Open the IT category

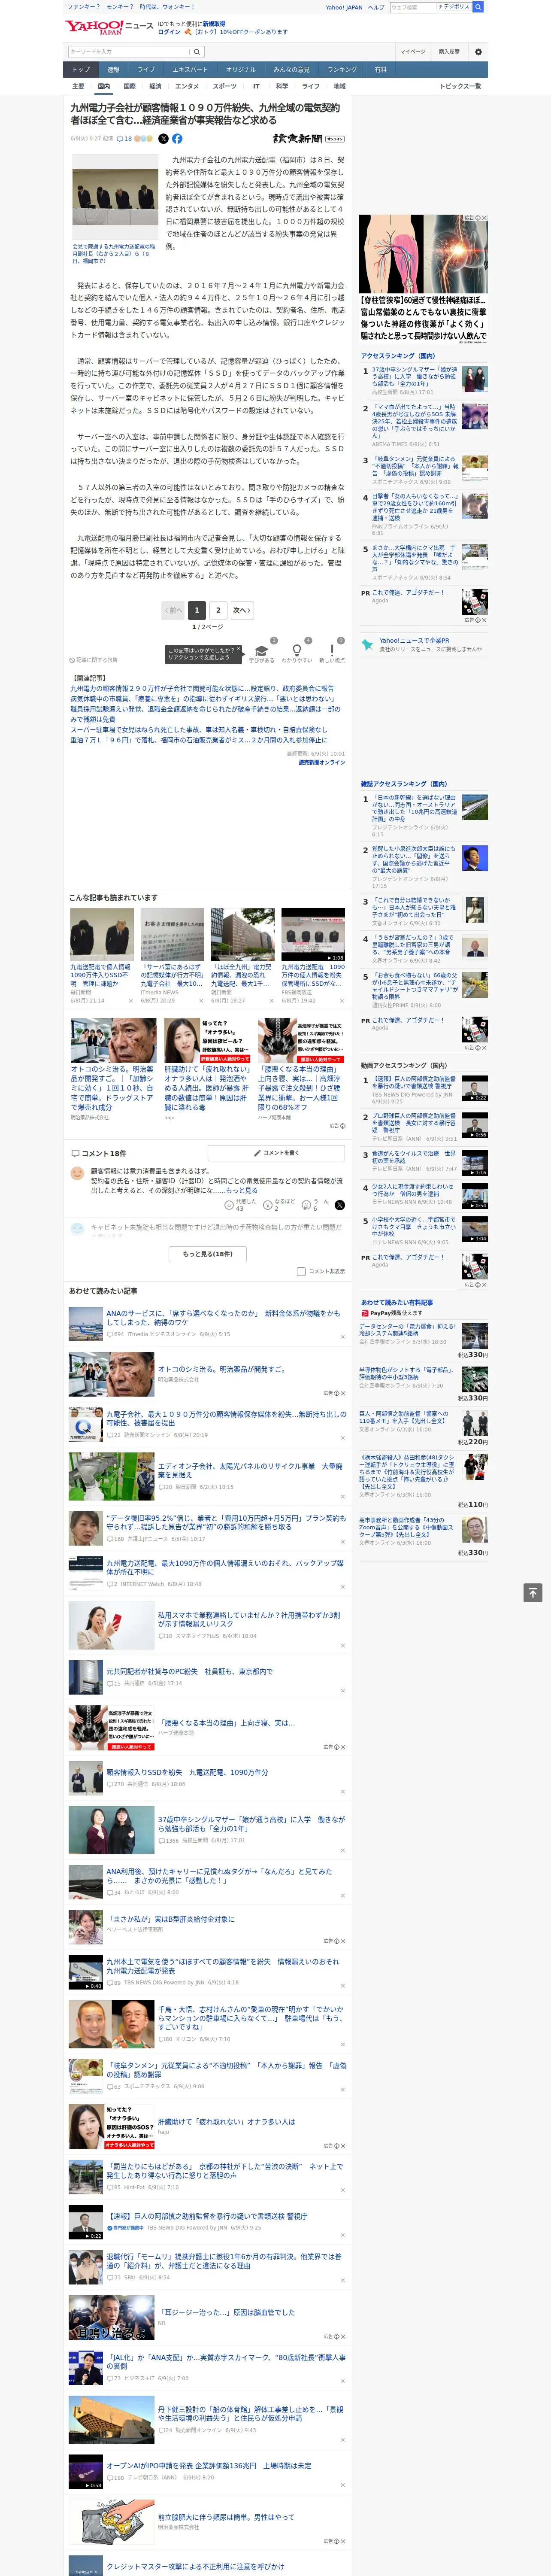tap(256, 86)
